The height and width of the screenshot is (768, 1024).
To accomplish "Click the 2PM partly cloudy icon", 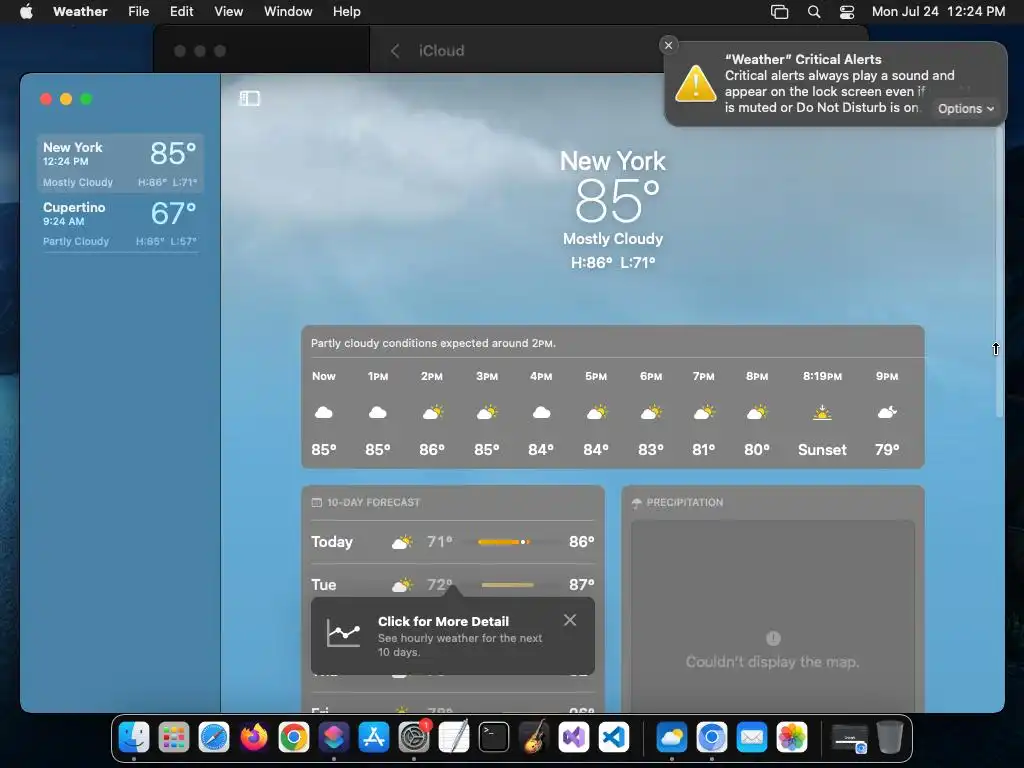I will pos(432,412).
